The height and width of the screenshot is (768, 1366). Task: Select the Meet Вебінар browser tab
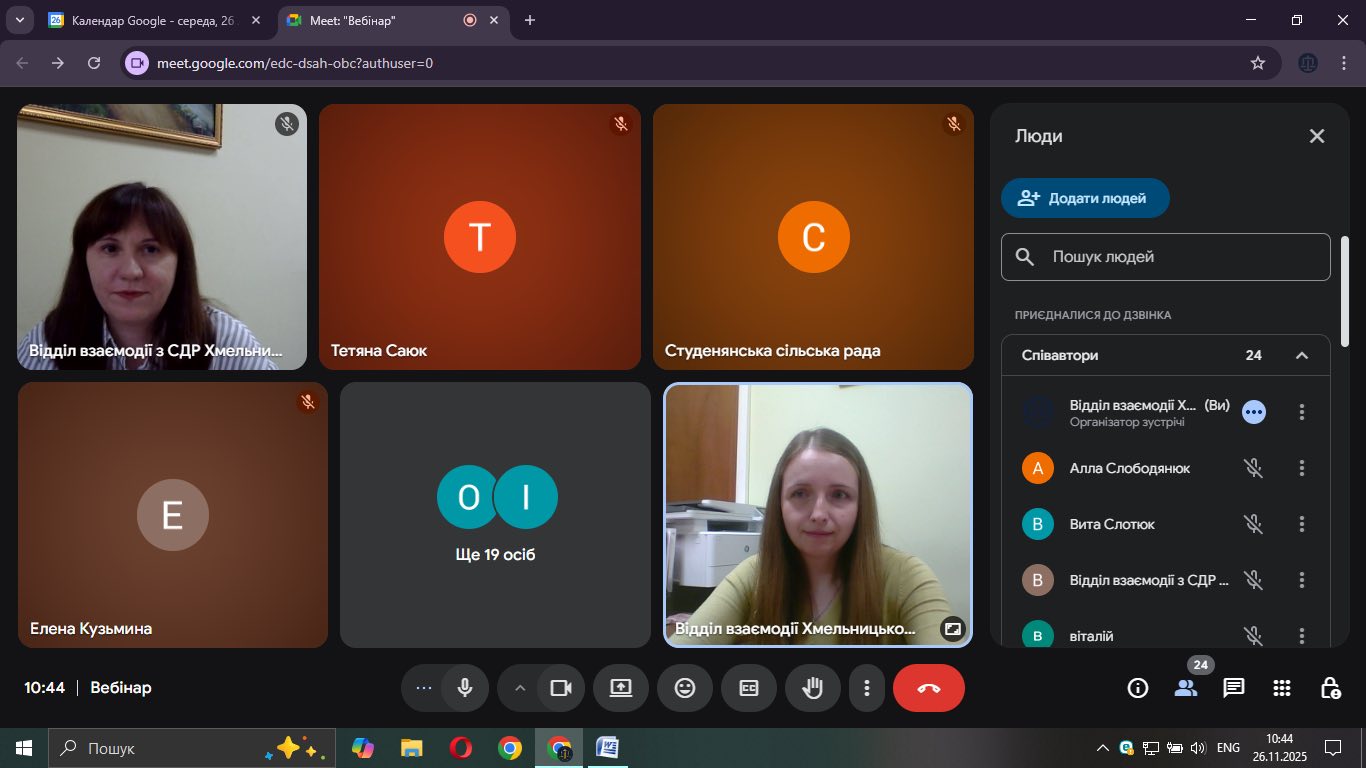(370, 20)
